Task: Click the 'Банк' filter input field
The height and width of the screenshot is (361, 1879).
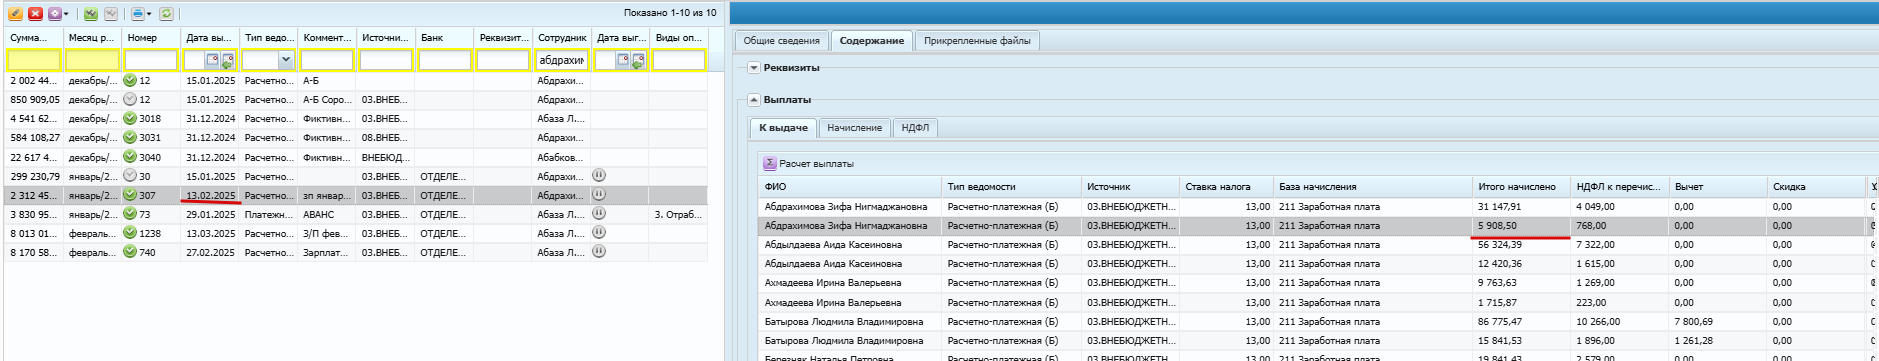Action: (445, 60)
